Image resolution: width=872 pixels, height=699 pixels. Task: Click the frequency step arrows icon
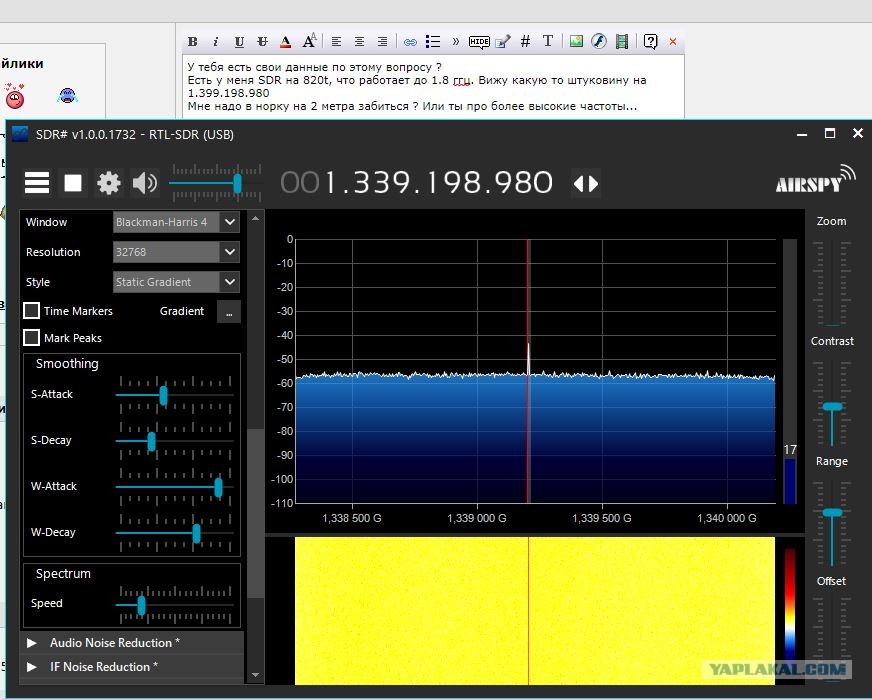click(586, 184)
